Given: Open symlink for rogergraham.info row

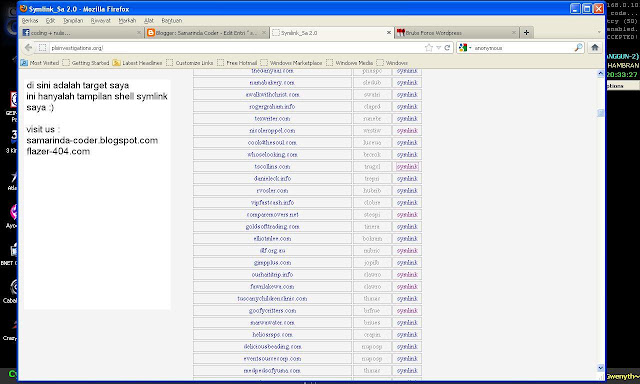Looking at the screenshot, I should coord(407,107).
